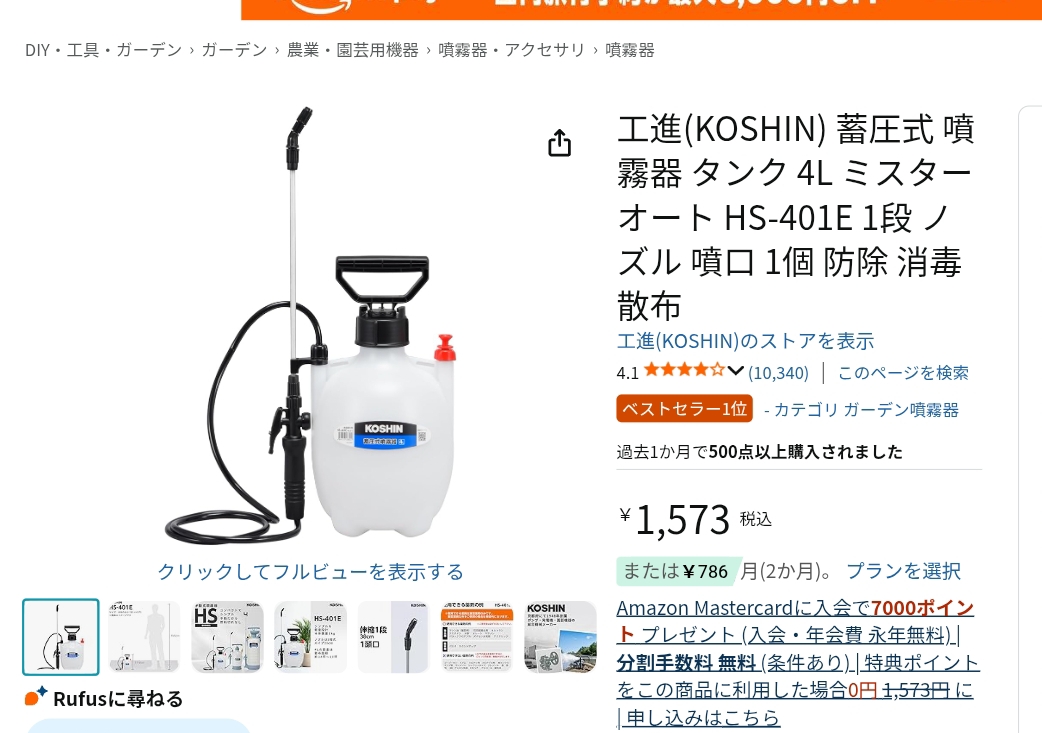Open DIY・工具・ガーデン breadcrumb
The height and width of the screenshot is (733, 1042).
[103, 50]
